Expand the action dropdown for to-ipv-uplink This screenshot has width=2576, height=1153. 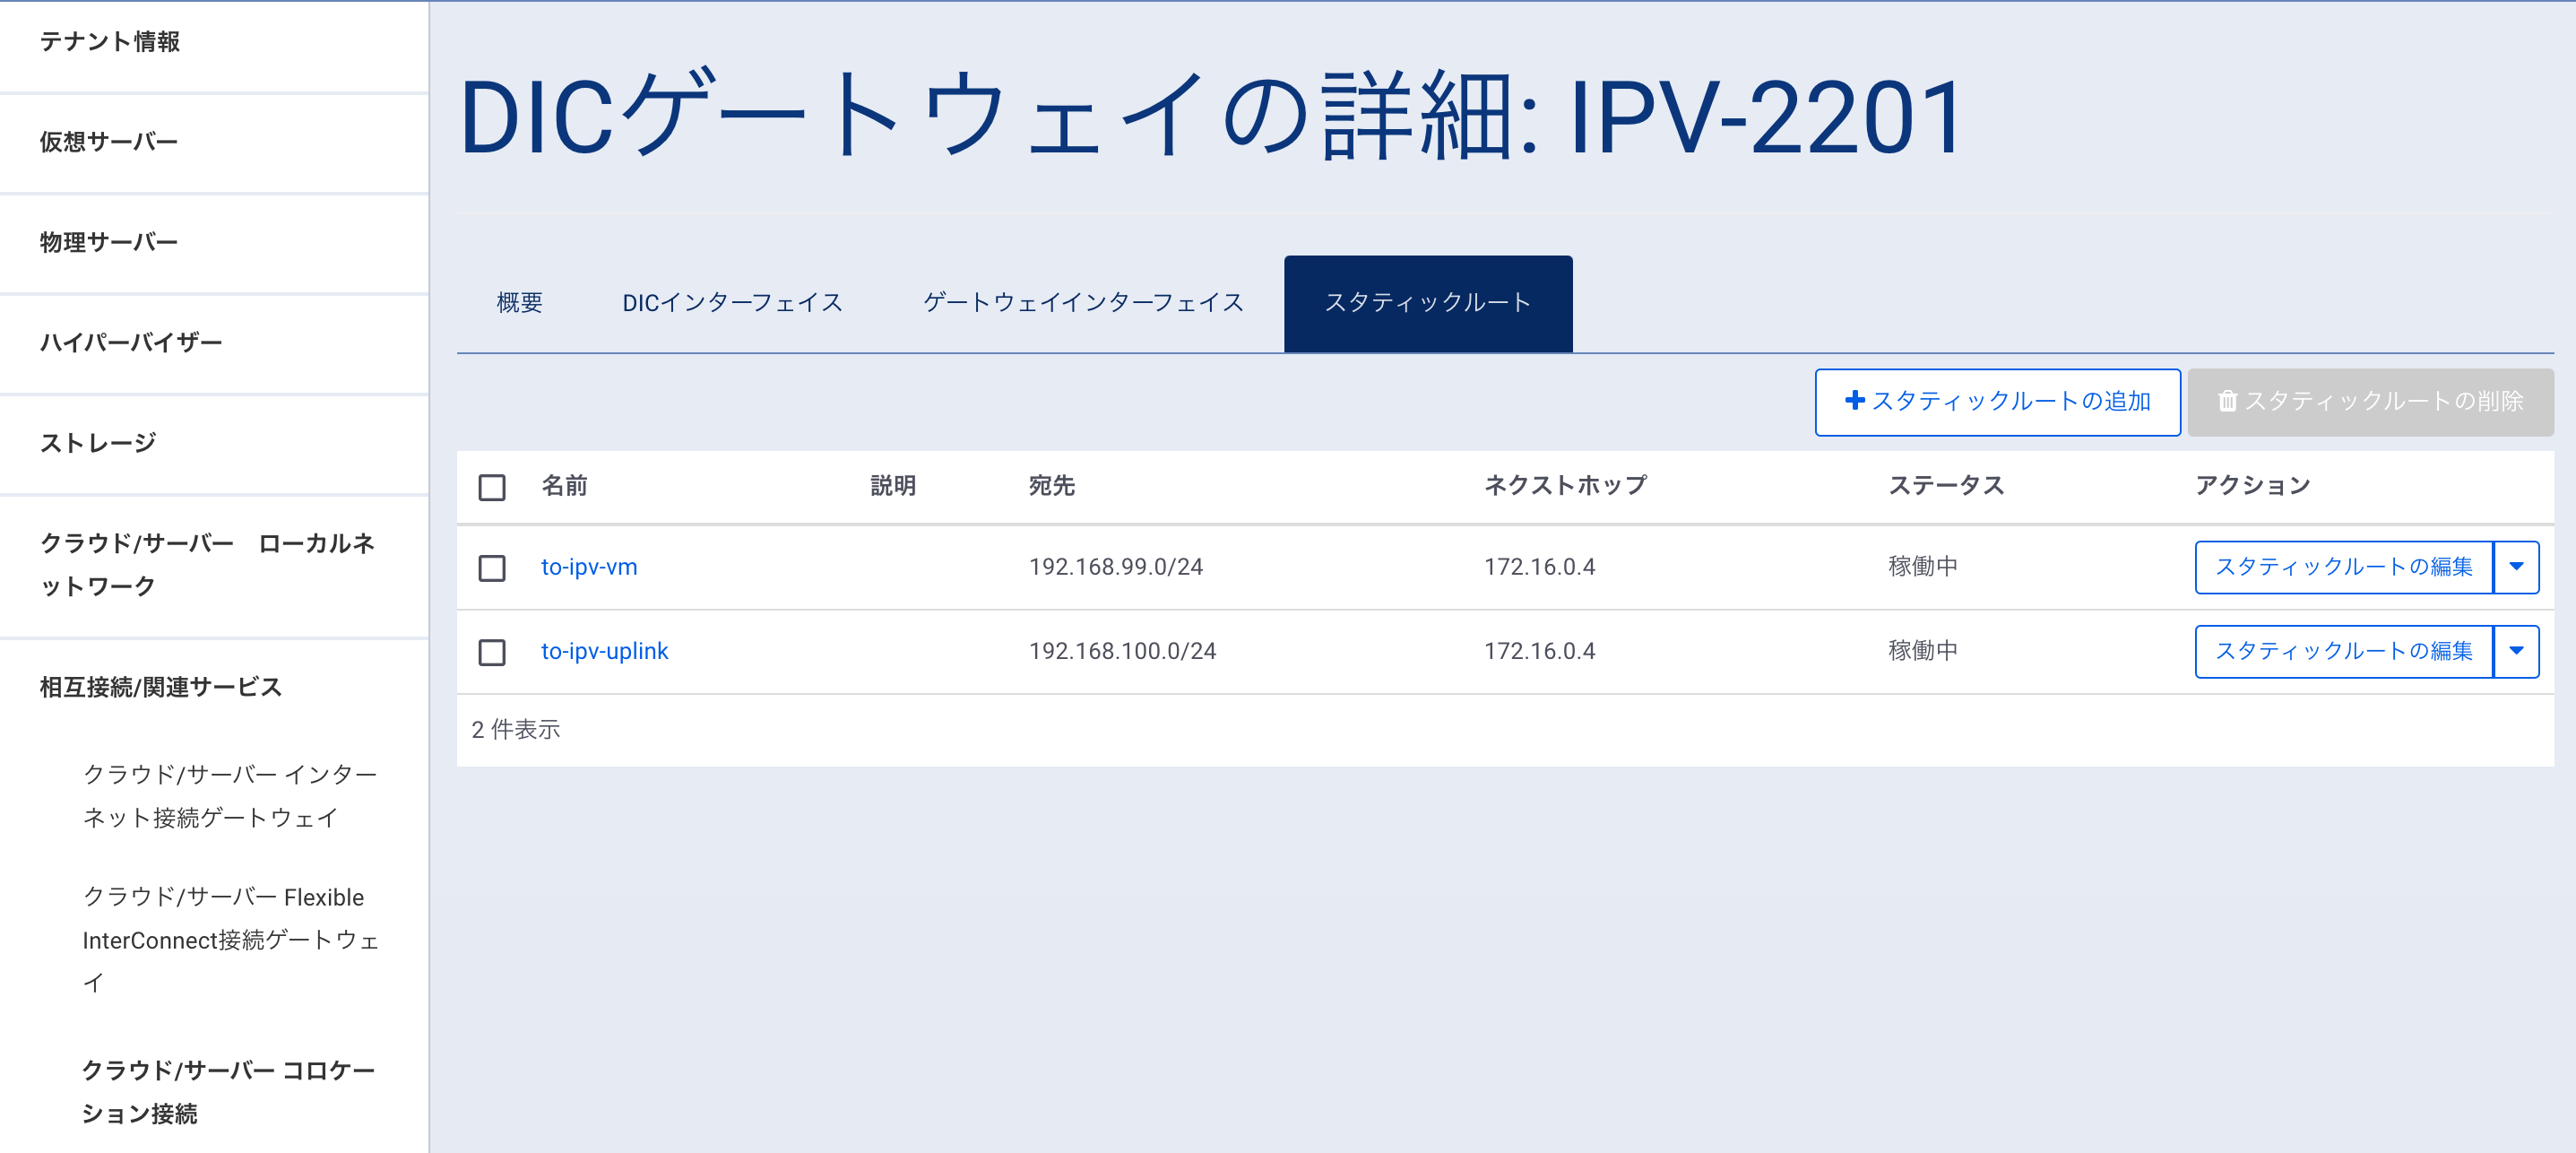click(2518, 651)
